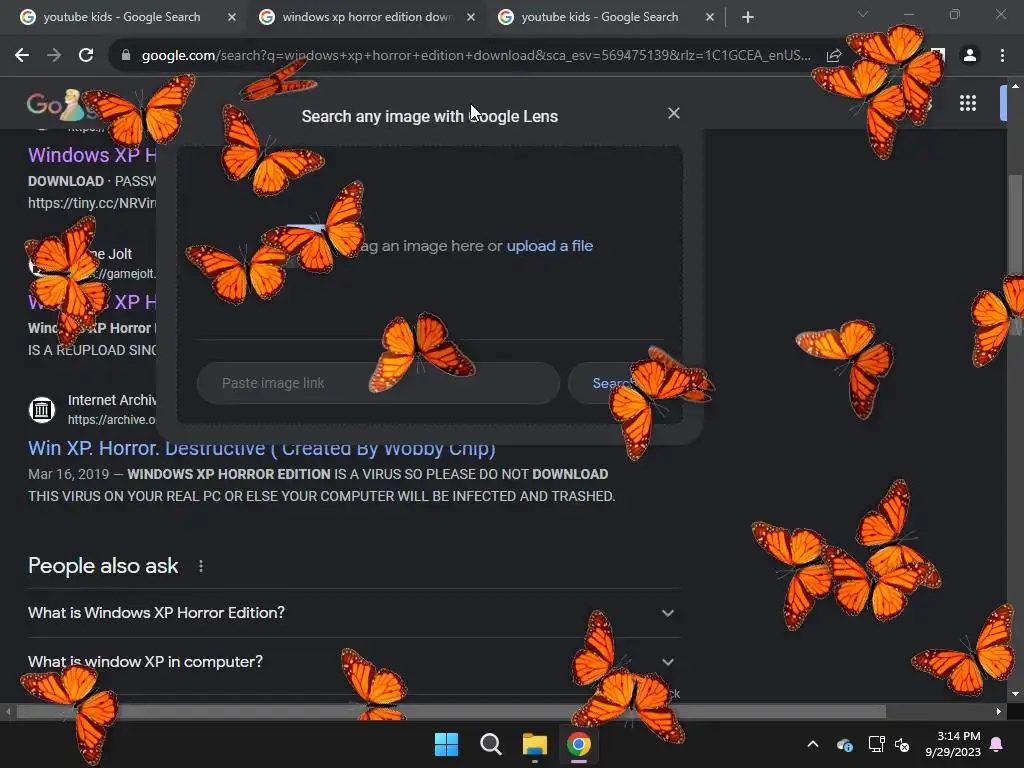Click Chrome icon in taskbar
This screenshot has width=1024, height=768.
[579, 744]
